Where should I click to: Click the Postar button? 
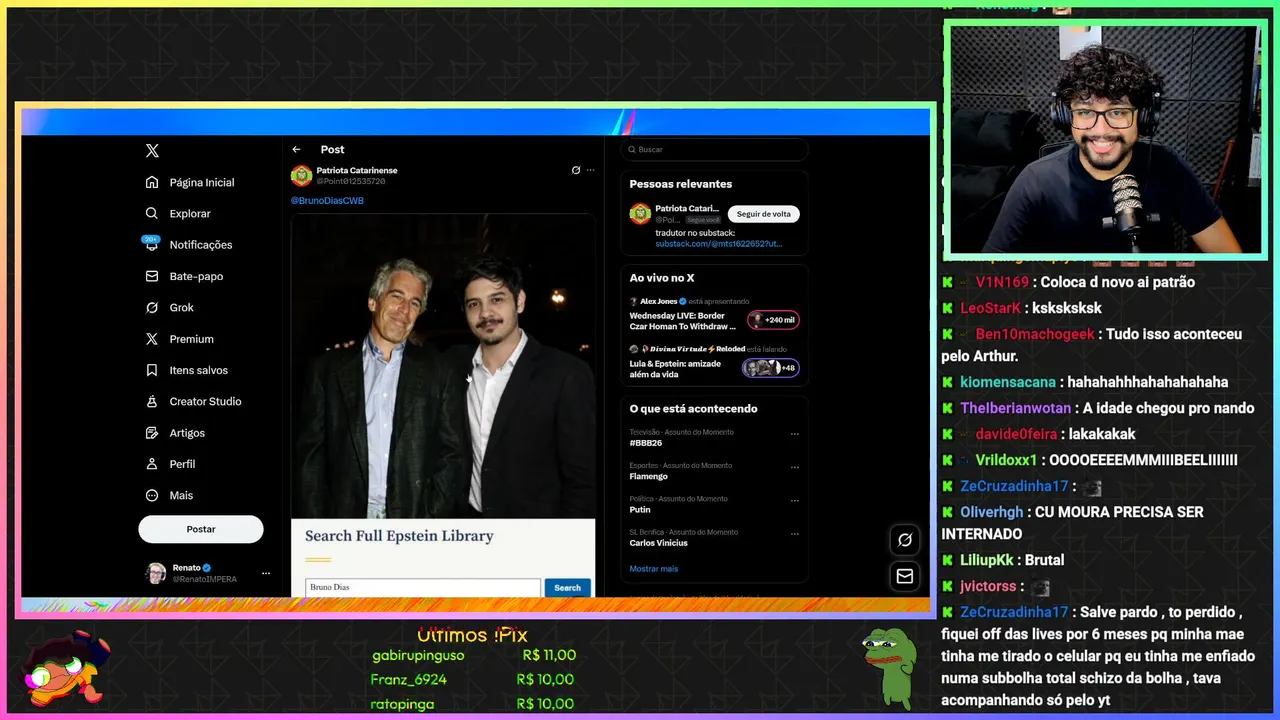point(201,529)
